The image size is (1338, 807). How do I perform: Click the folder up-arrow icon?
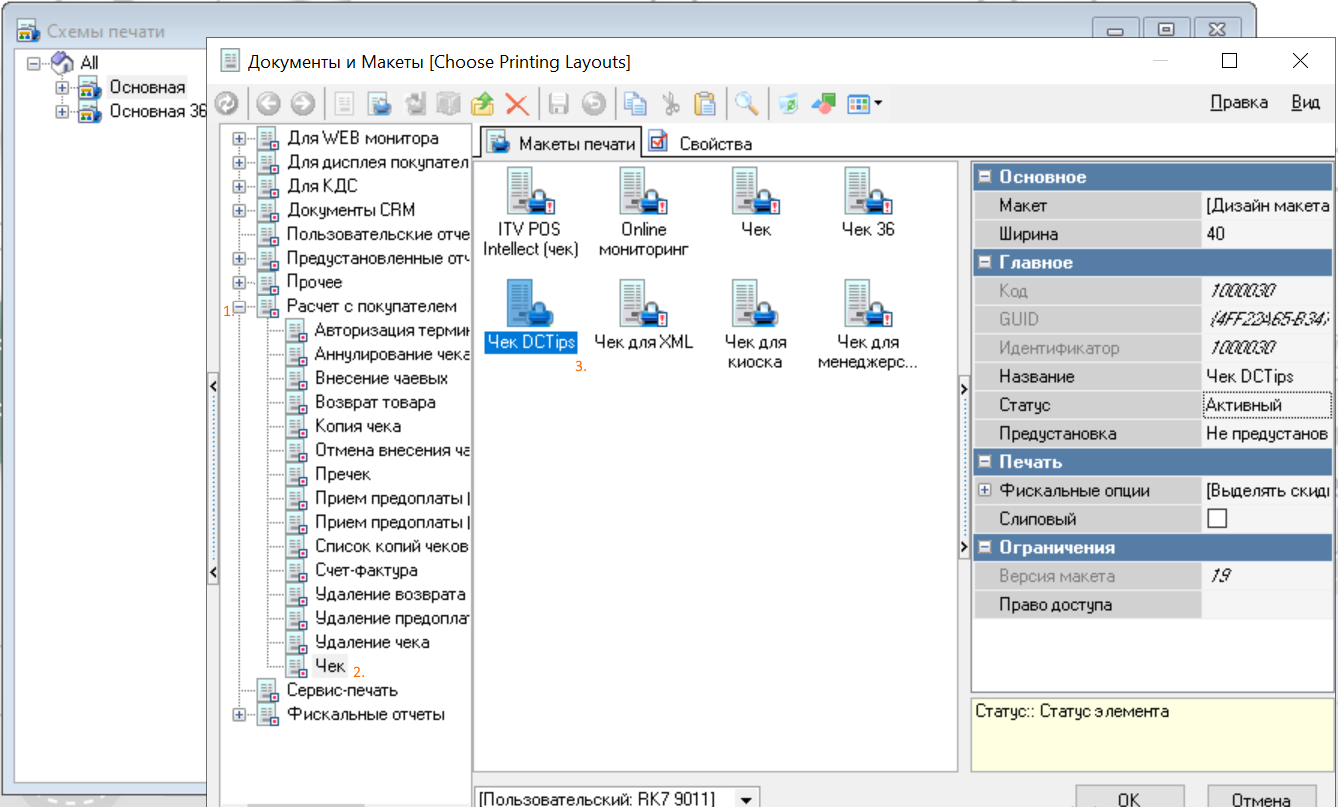482,103
